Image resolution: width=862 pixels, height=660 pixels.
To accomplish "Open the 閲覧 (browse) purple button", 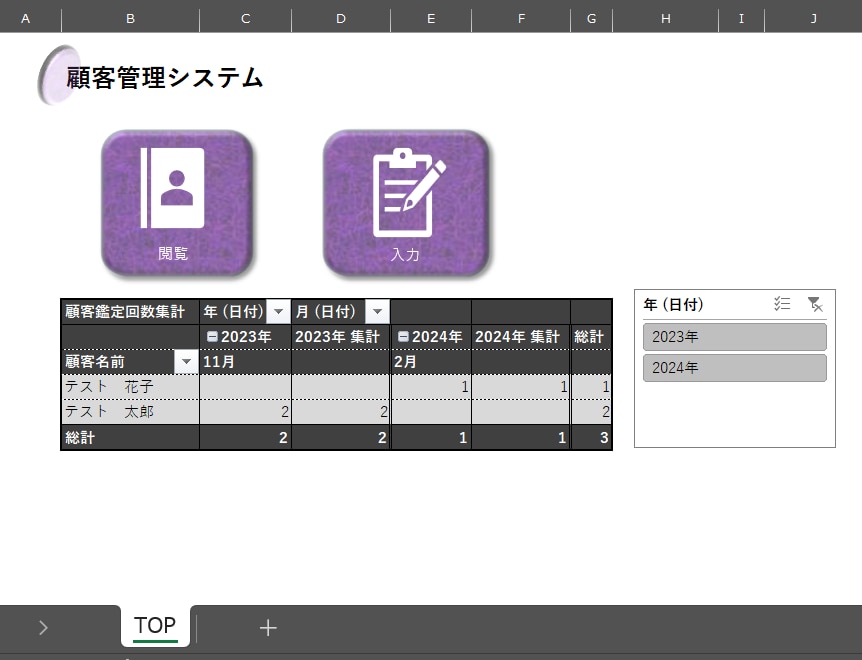I will (x=177, y=203).
